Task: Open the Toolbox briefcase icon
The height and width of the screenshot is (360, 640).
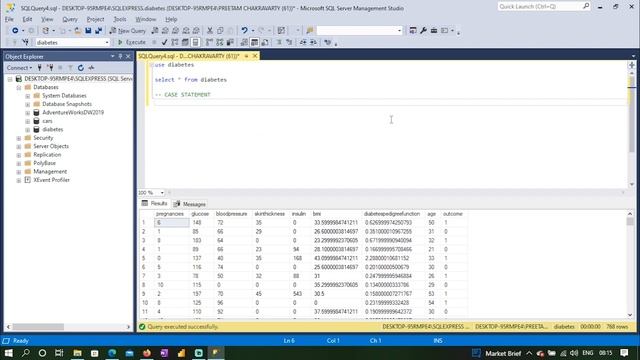Action: [x=433, y=31]
